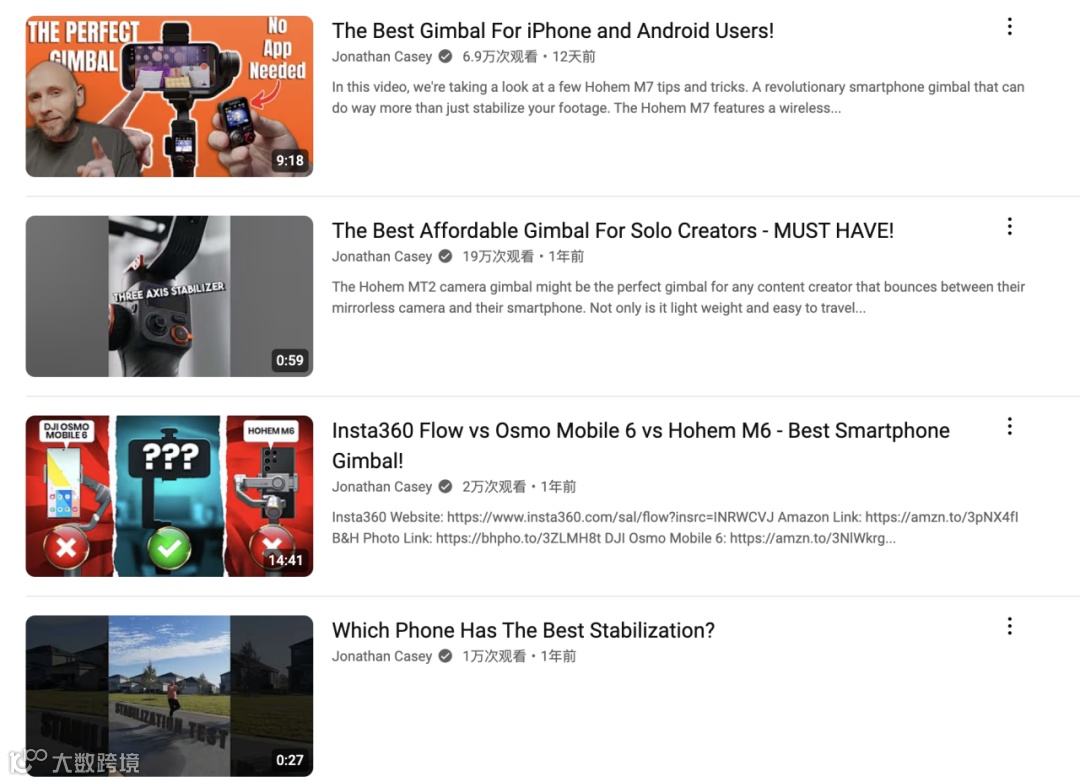Visit Jonathan Casey channel under Which Phone video
Viewport: 1080px width, 782px height.
382,656
